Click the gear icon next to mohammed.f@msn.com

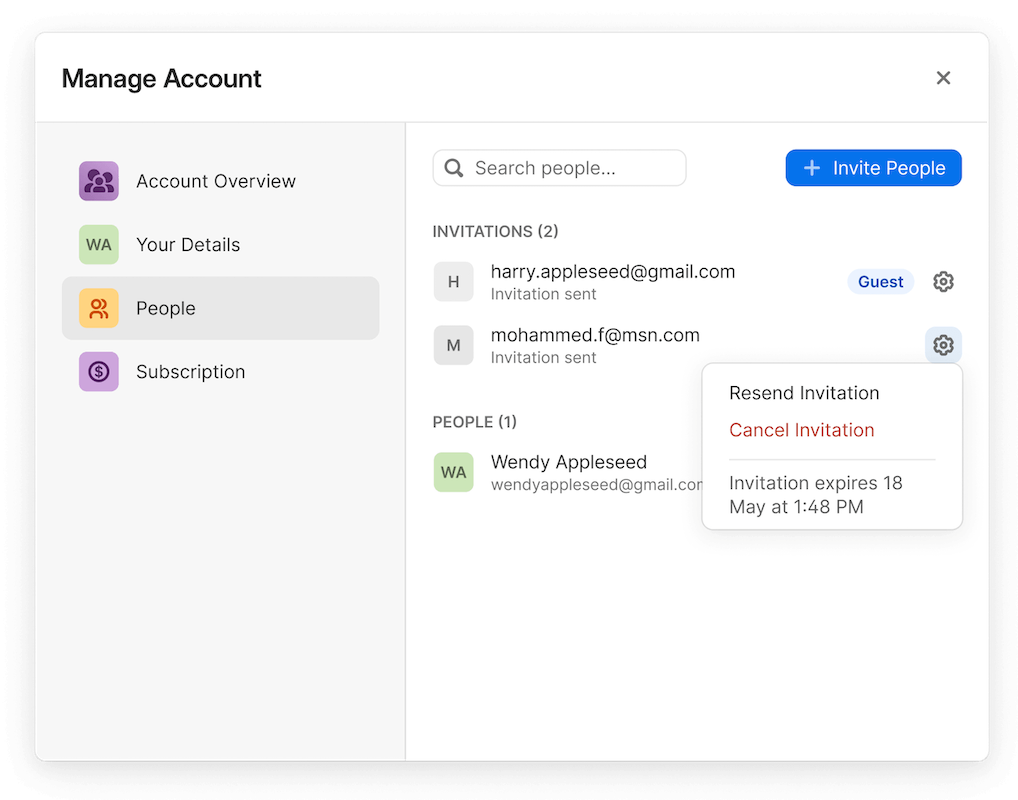943,344
